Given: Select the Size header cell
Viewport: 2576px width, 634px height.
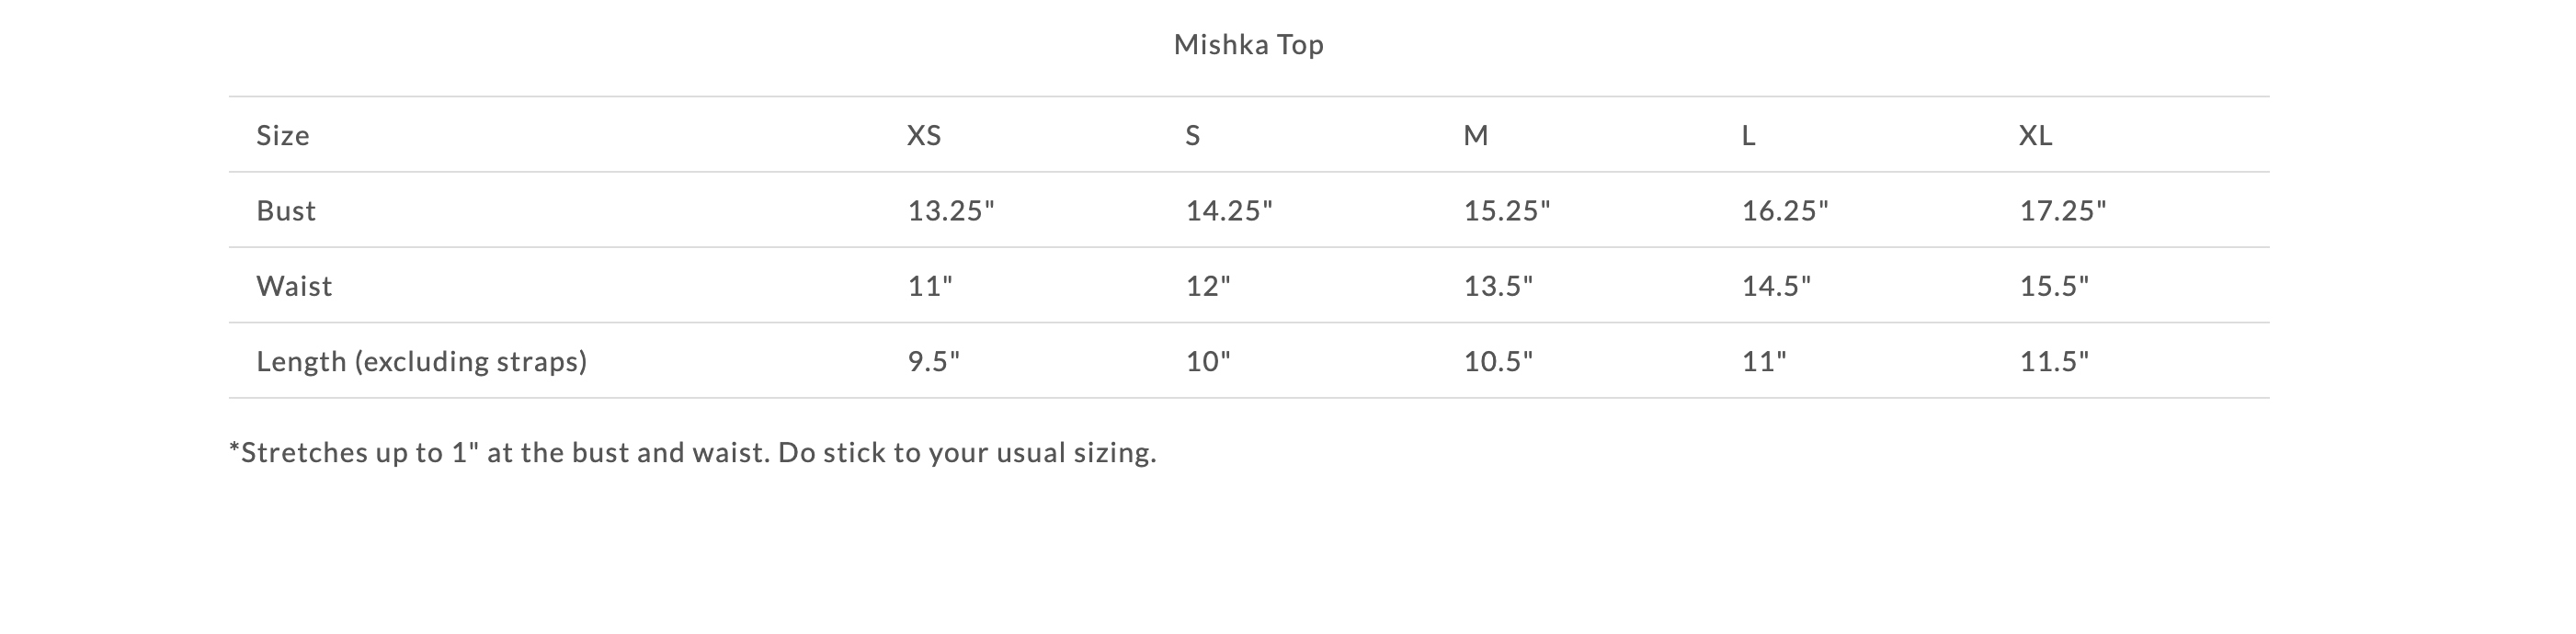Looking at the screenshot, I should (x=283, y=135).
